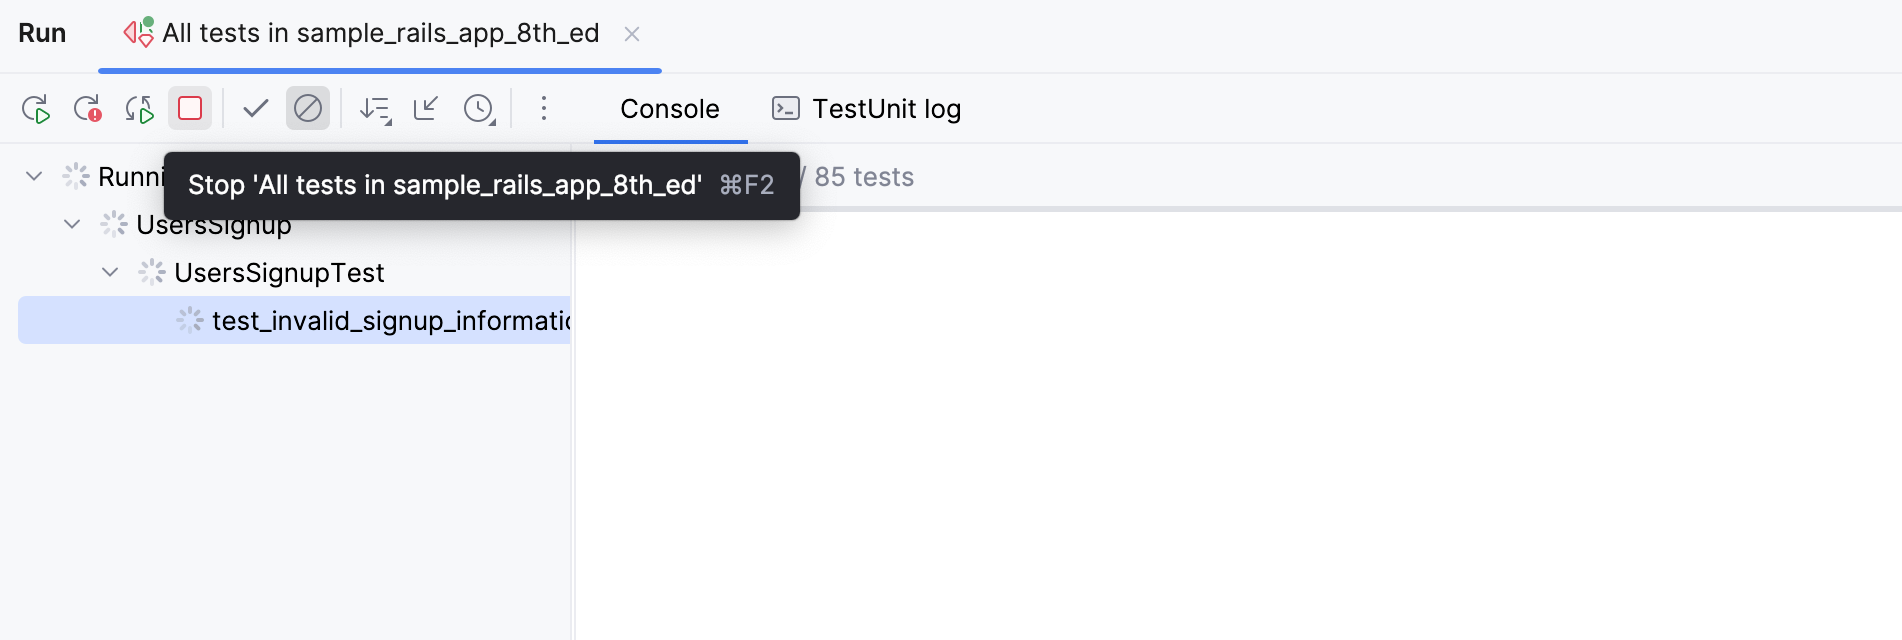1902x640 pixels.
Task: Collapse the Running tests root node
Action: coord(33,175)
